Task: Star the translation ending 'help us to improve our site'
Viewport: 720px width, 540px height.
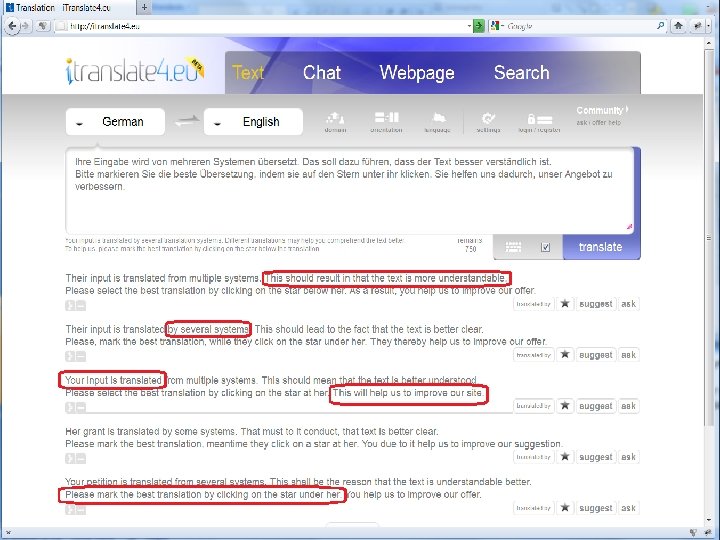Action: coord(565,405)
